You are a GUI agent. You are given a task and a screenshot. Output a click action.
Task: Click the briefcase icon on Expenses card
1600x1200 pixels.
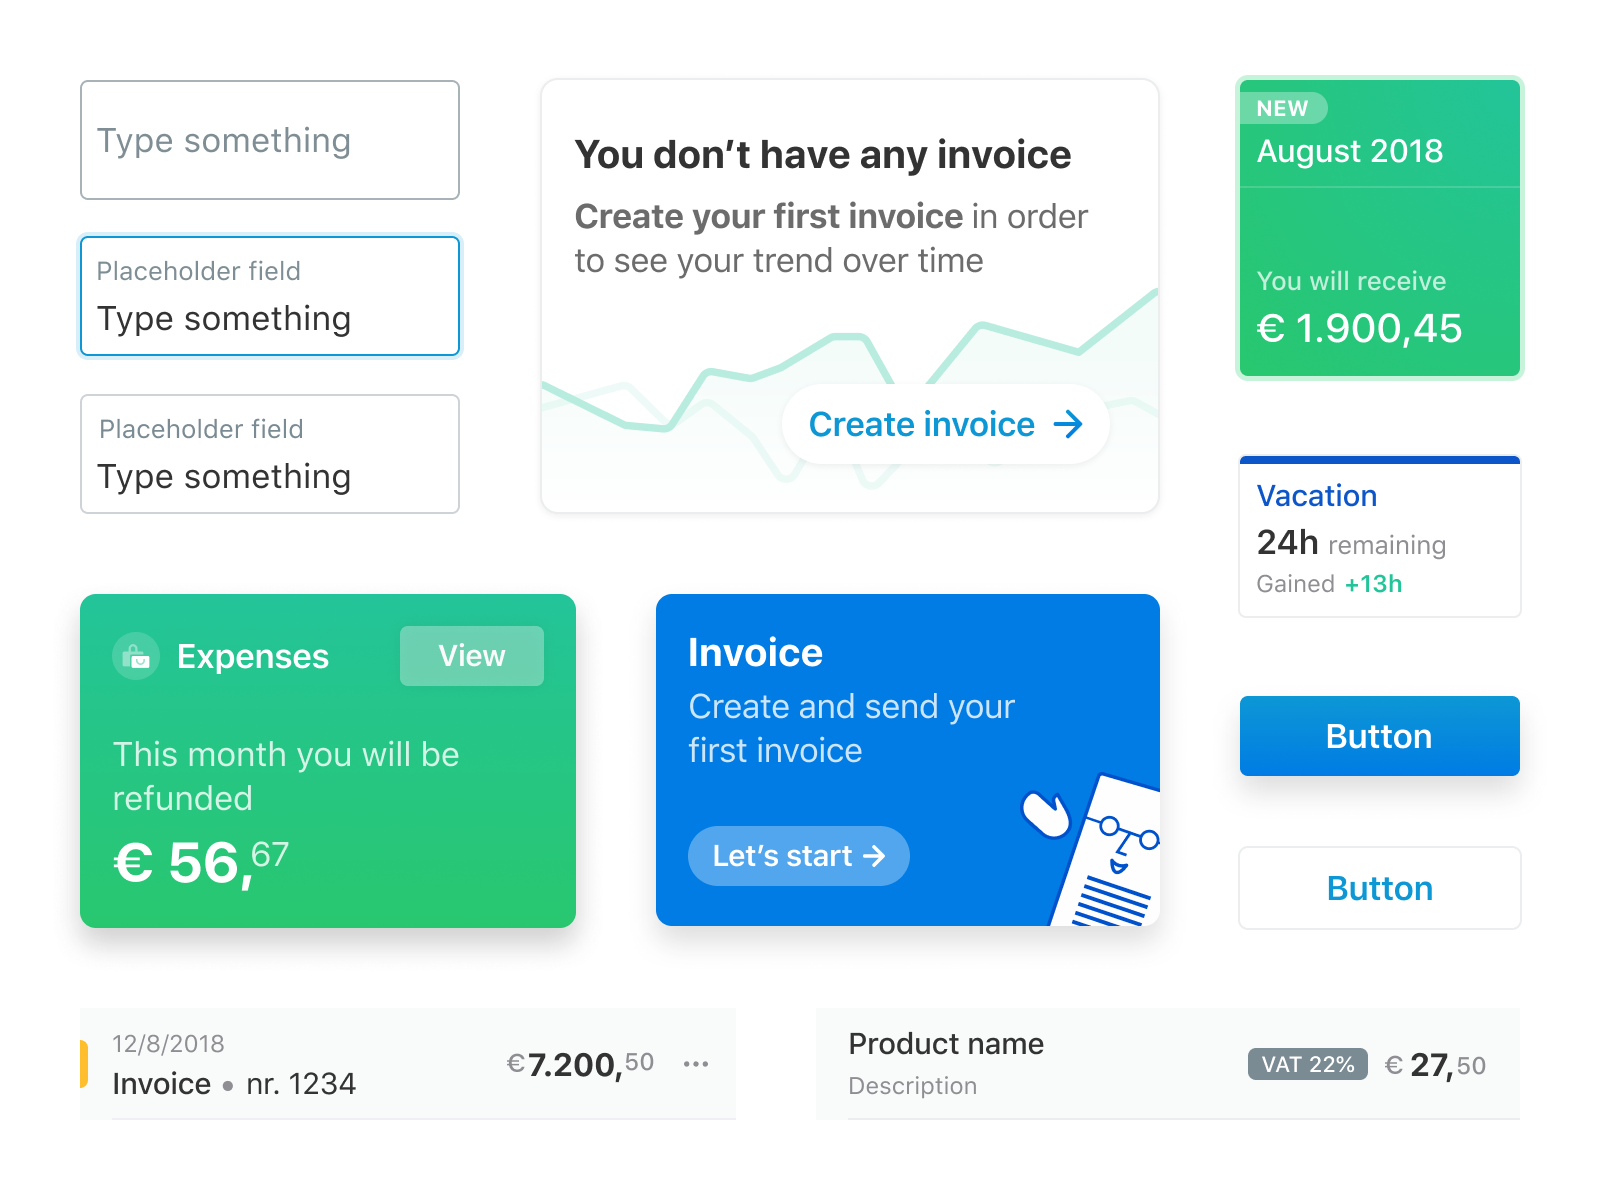(136, 656)
